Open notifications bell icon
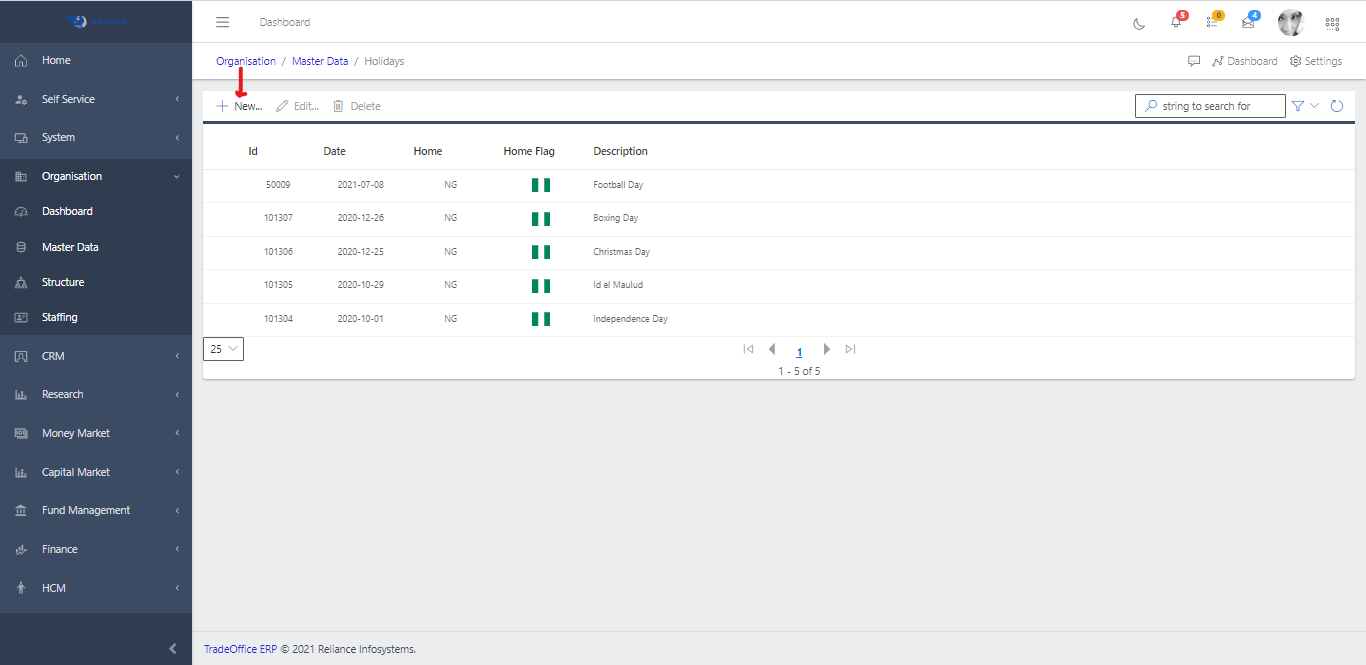 (1176, 22)
